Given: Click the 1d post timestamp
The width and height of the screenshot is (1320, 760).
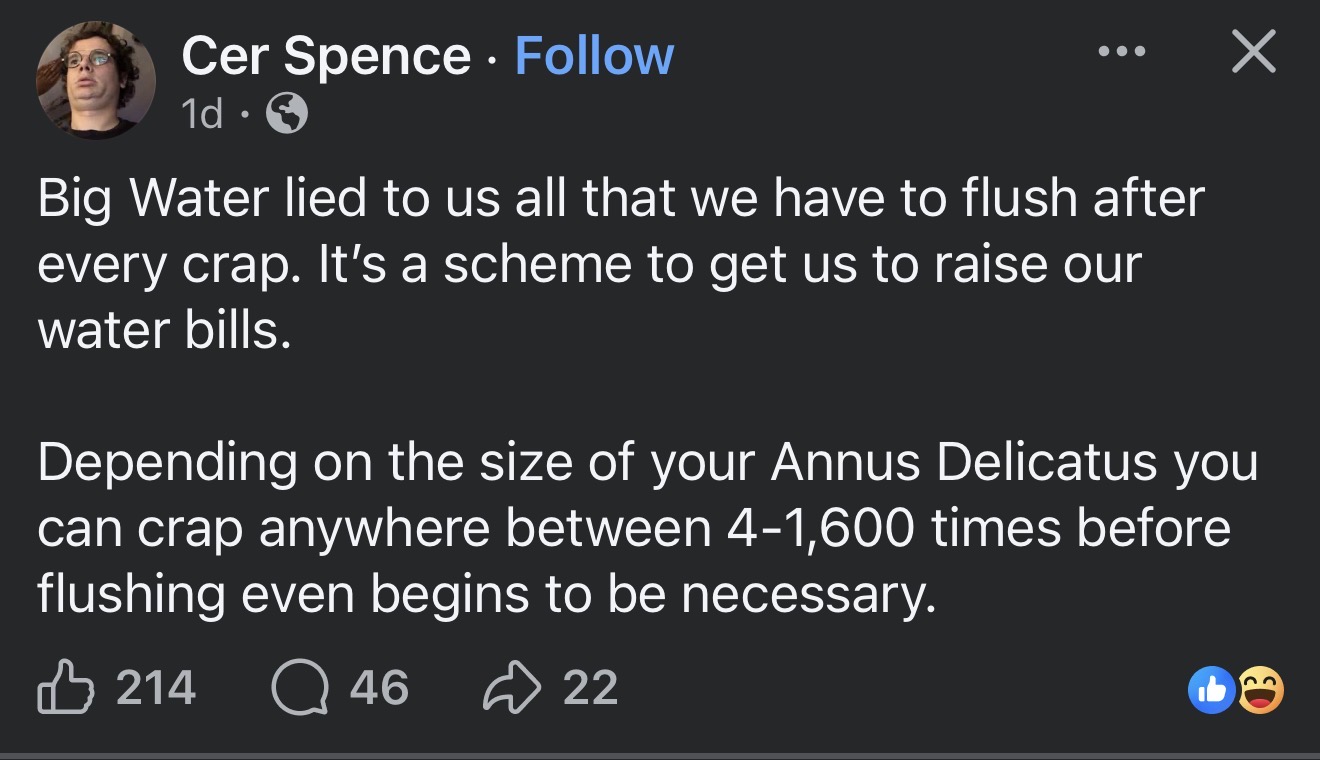Looking at the screenshot, I should point(203,116).
